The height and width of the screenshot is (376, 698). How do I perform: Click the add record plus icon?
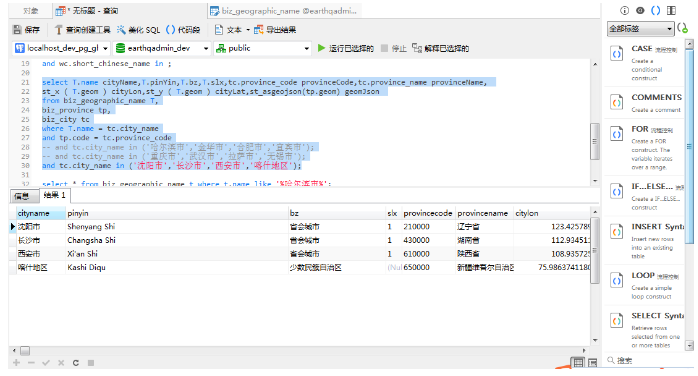point(16,363)
